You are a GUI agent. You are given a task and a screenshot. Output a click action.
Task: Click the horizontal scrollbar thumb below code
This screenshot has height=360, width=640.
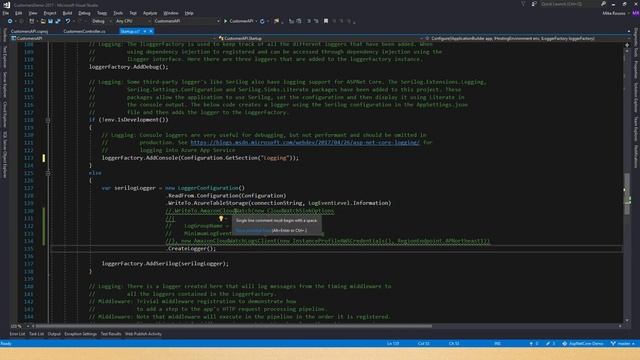point(233,326)
